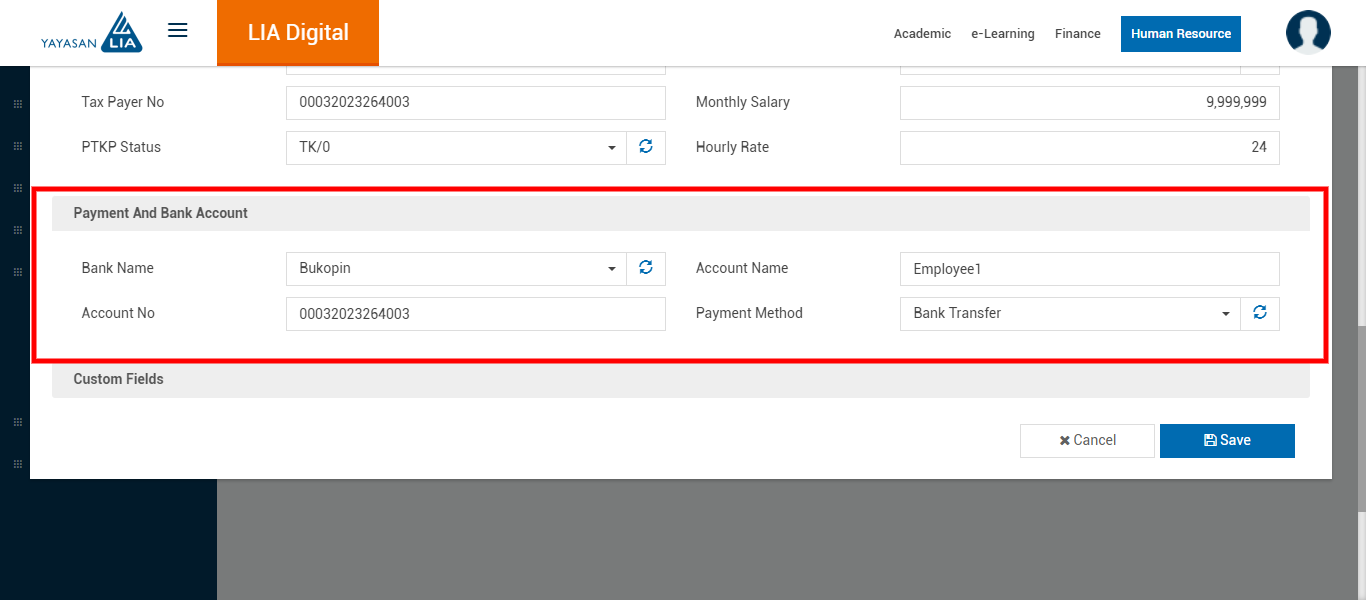Click the Yayasan LIA logo
The image size is (1366, 600).
click(x=92, y=32)
